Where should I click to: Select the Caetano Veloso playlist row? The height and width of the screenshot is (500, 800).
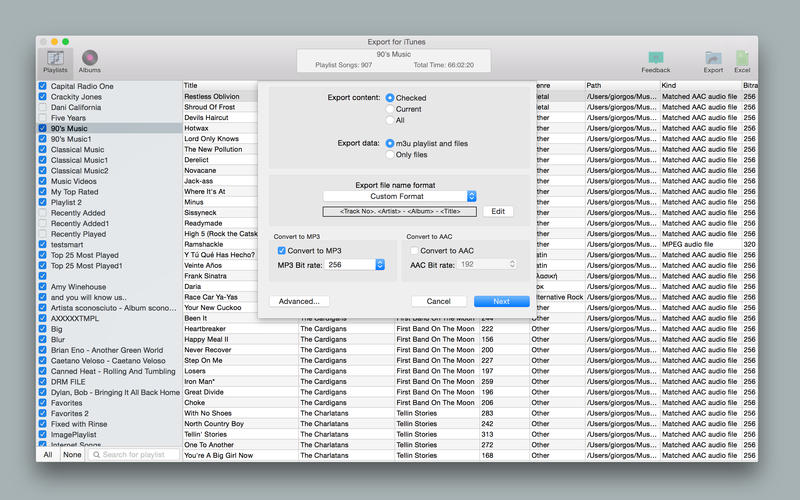point(110,361)
